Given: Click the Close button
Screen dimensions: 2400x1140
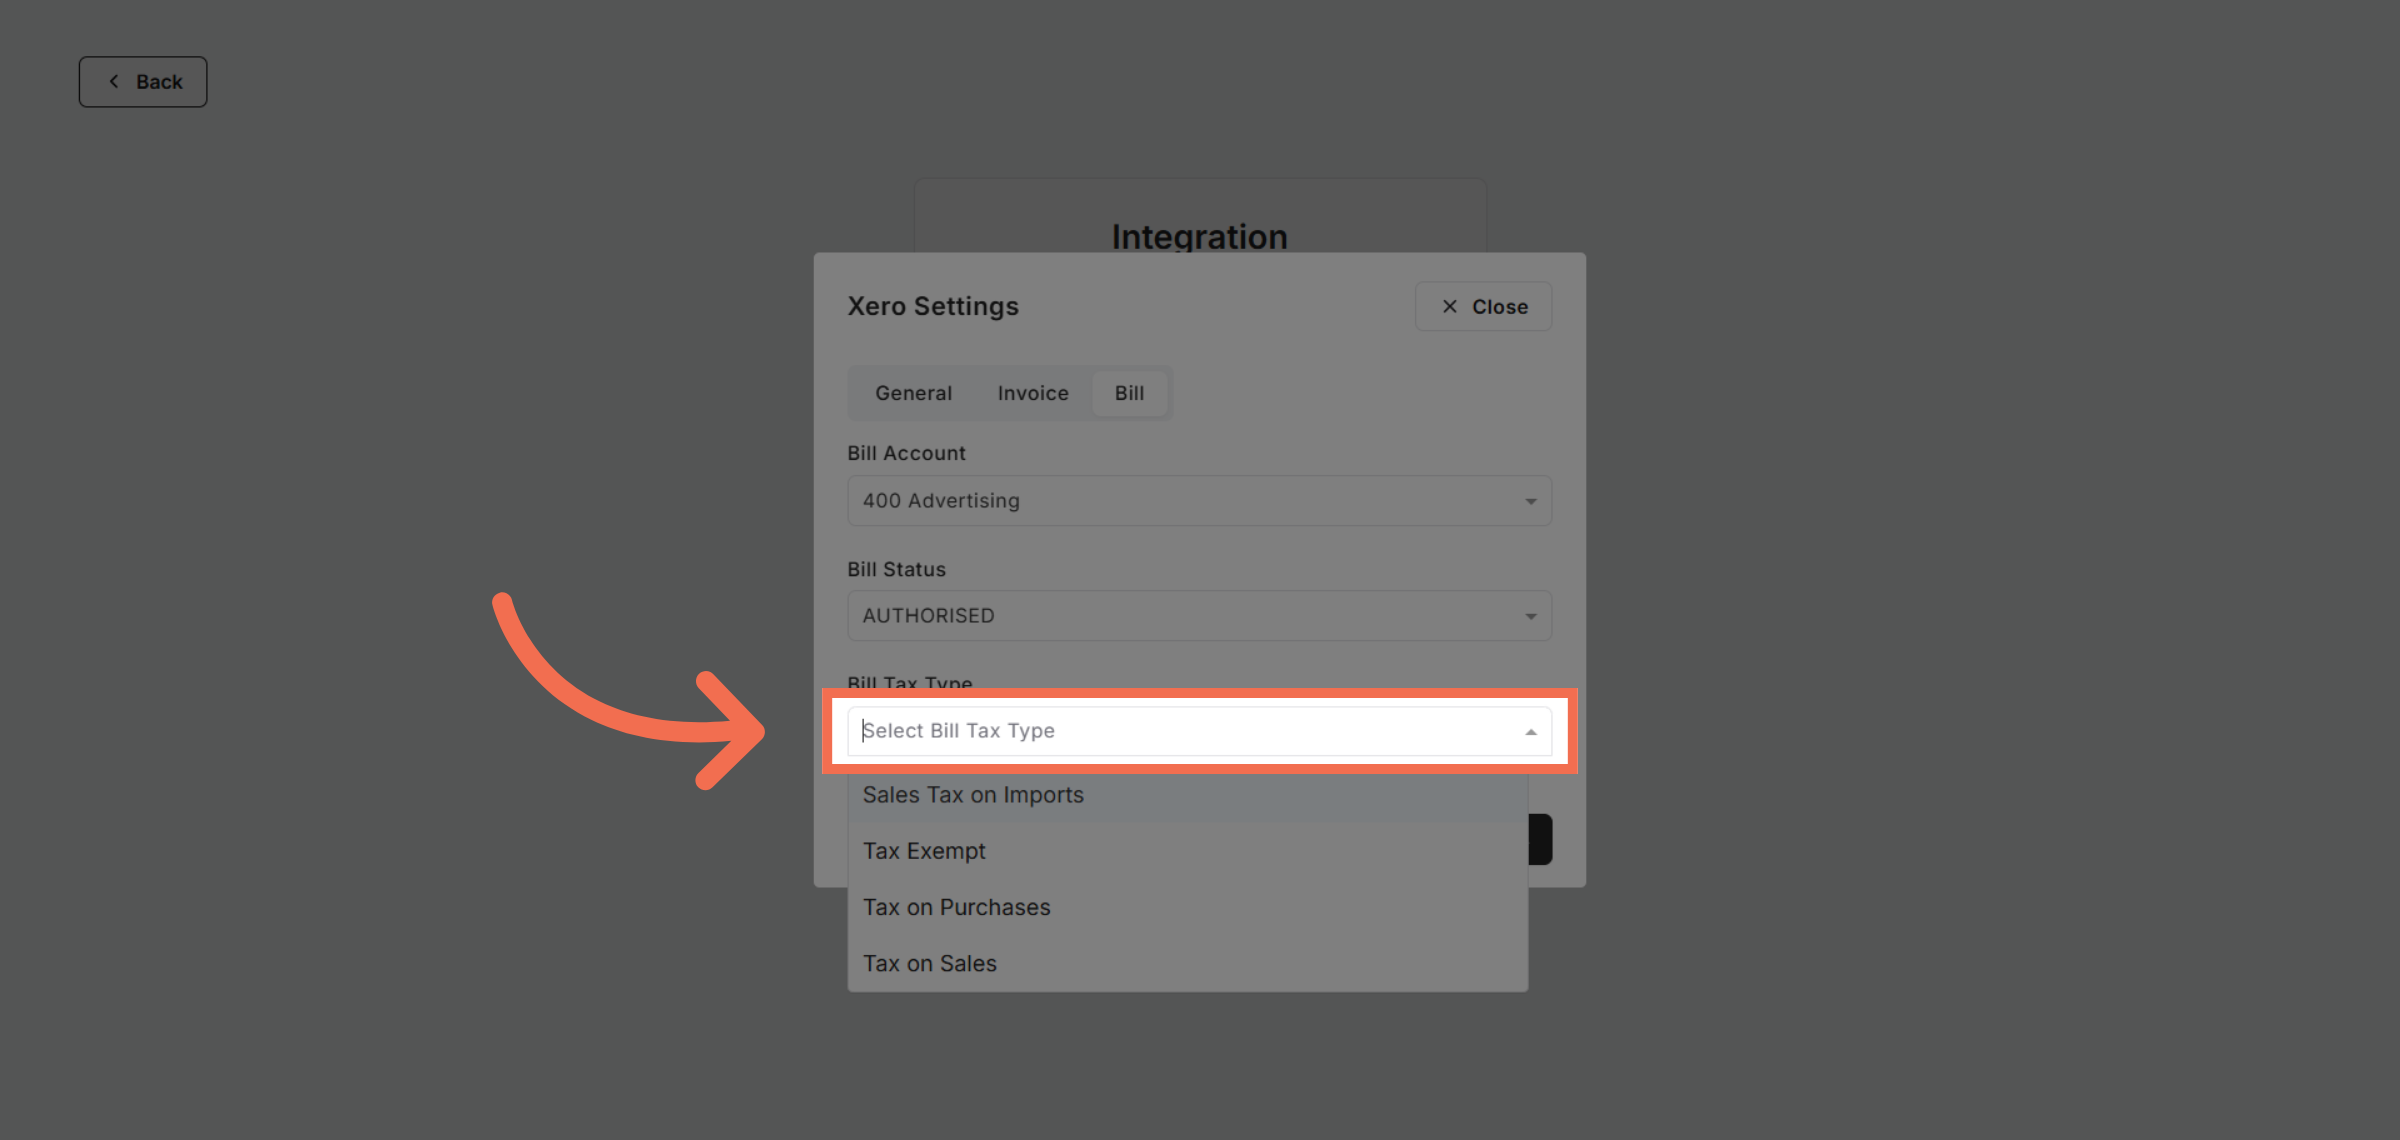Looking at the screenshot, I should click(1483, 306).
